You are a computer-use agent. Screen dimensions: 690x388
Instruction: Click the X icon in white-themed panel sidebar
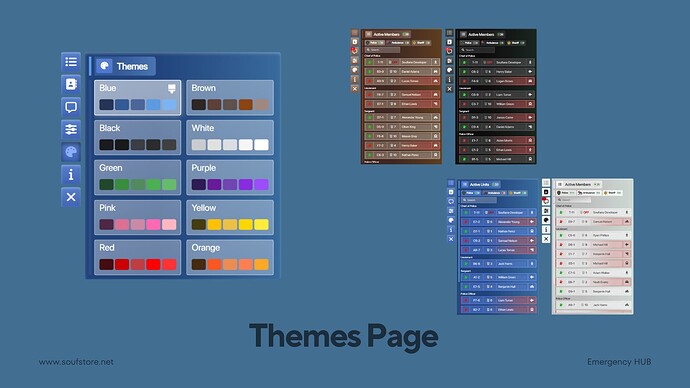(x=546, y=239)
